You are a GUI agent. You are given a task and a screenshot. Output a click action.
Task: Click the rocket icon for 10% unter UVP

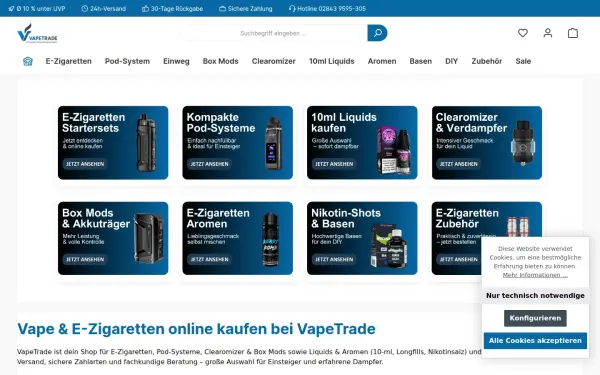click(11, 8)
